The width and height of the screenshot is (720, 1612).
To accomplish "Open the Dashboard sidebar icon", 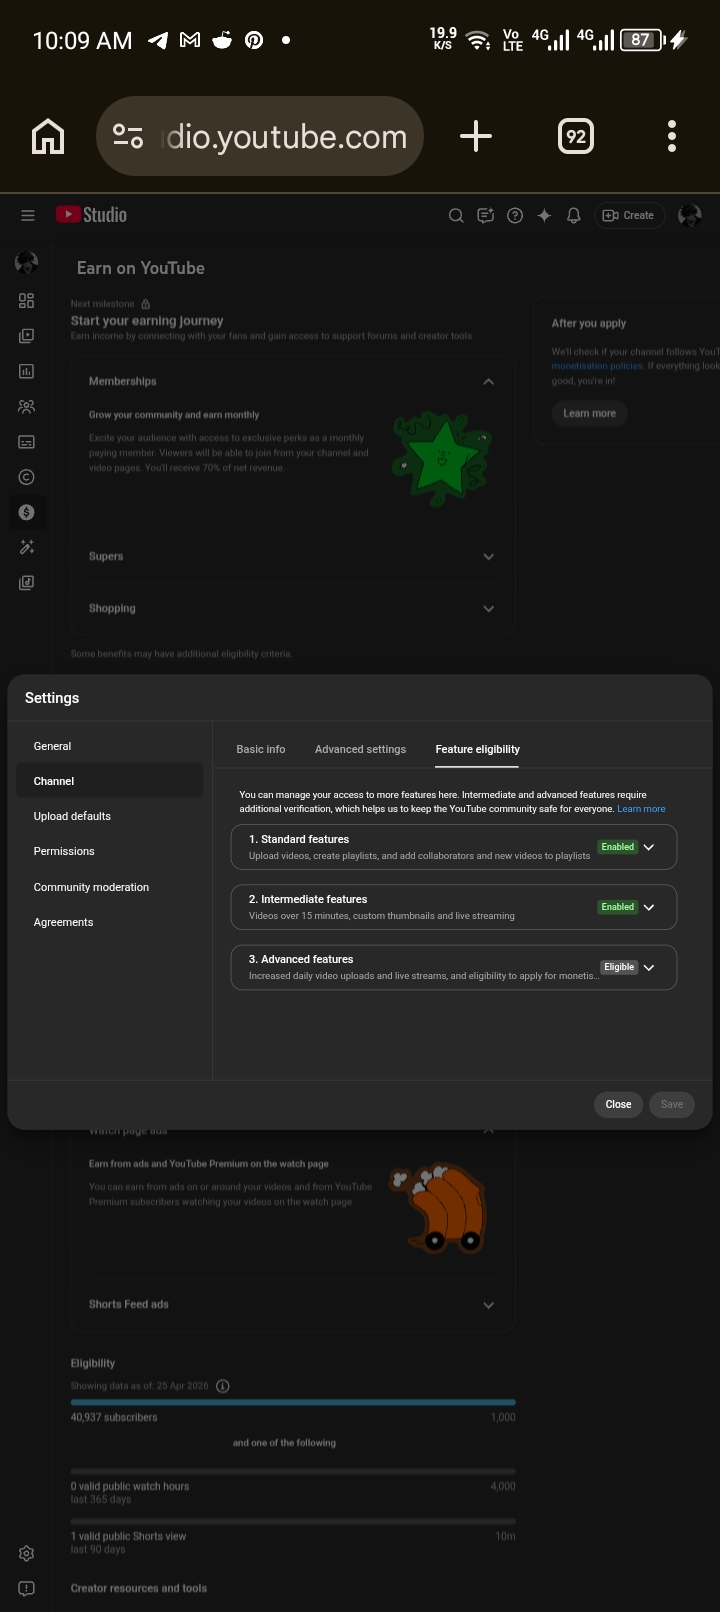I will coord(27,301).
